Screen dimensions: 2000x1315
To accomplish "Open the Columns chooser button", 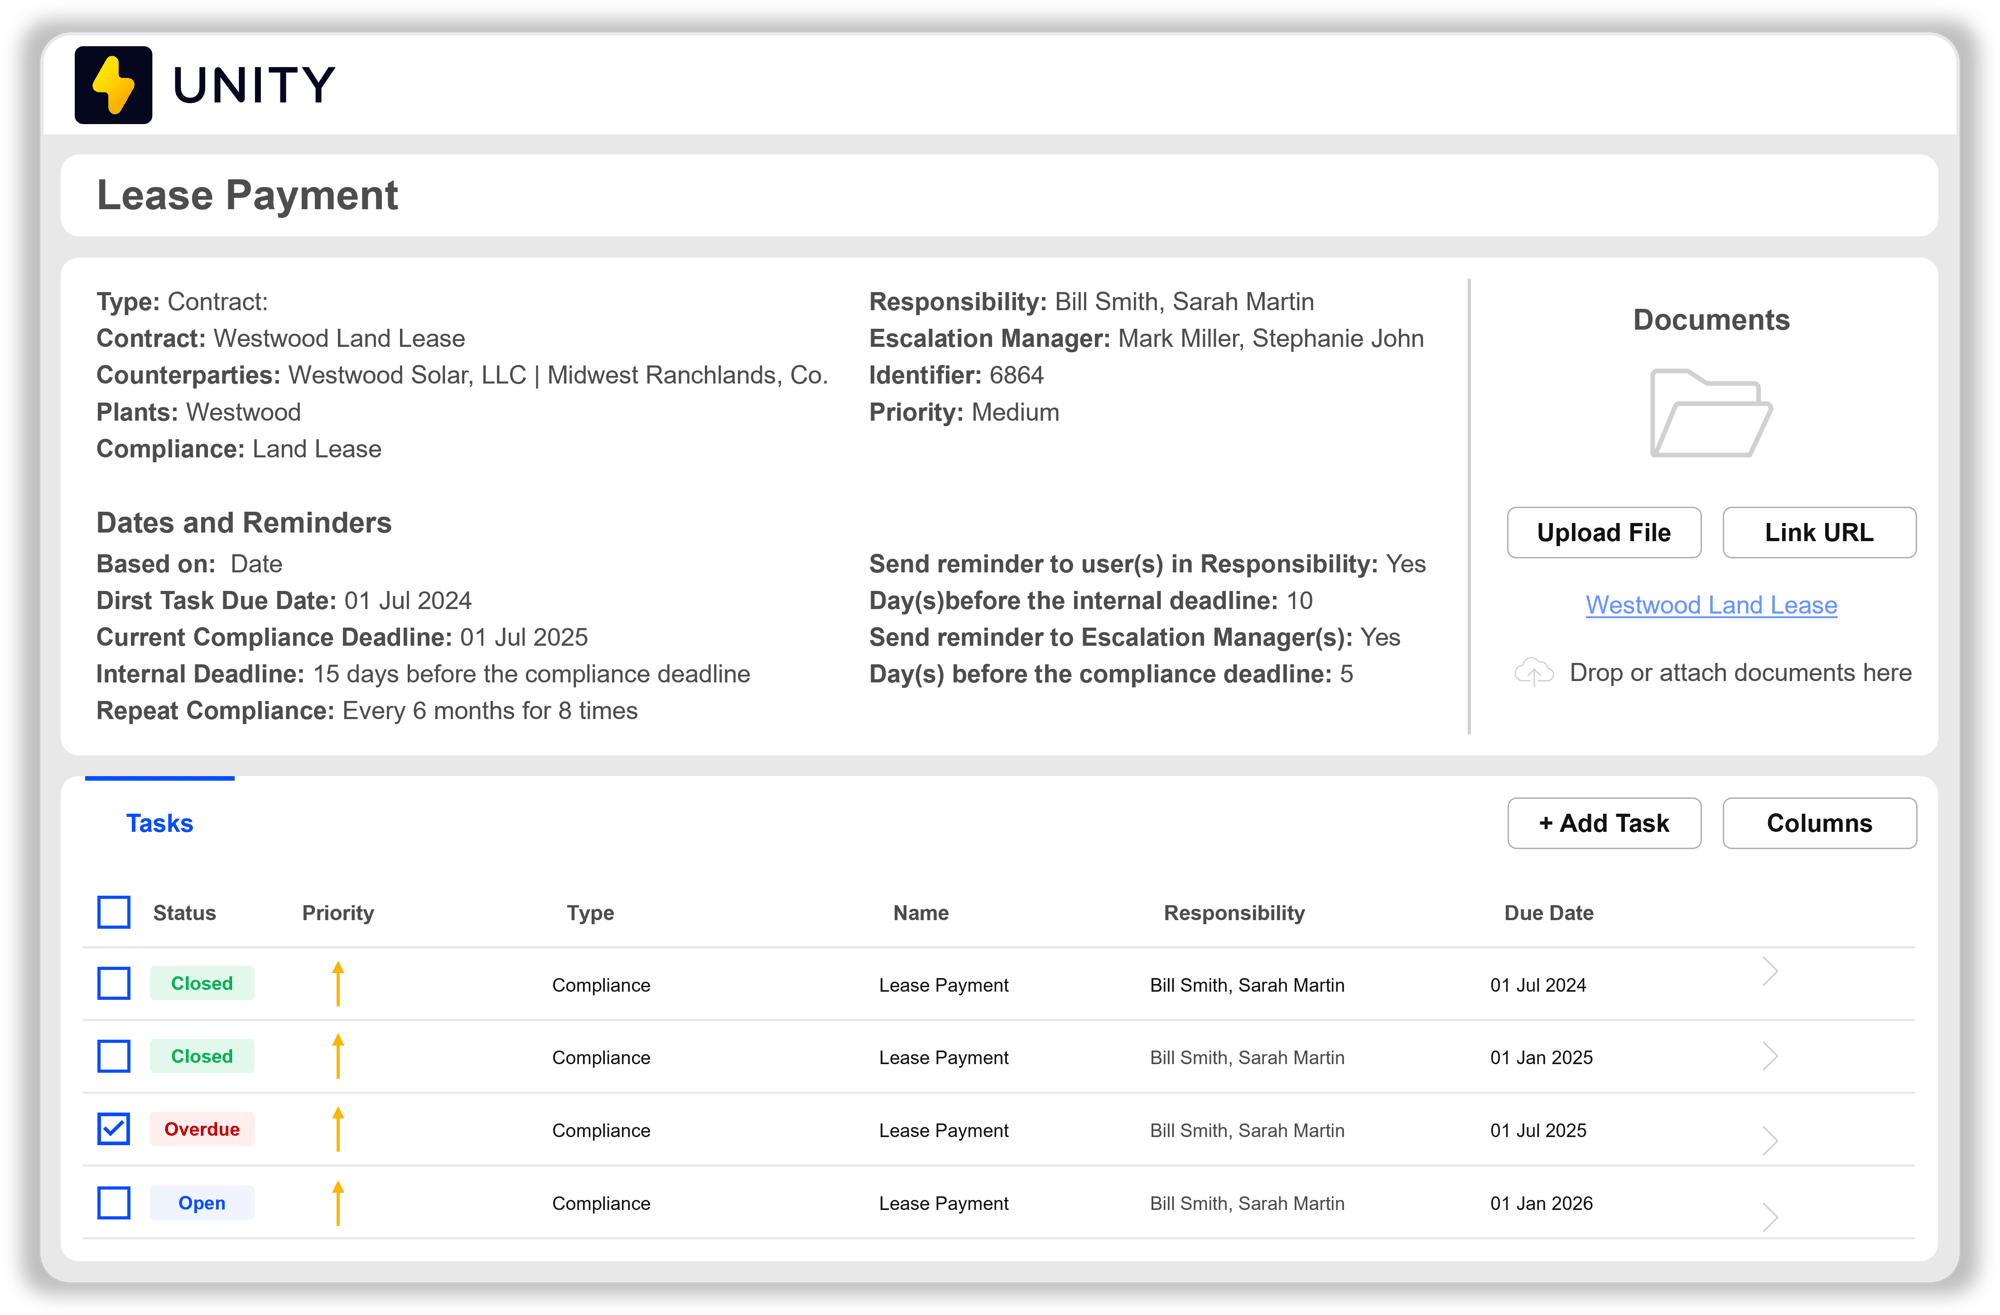I will click(x=1819, y=823).
